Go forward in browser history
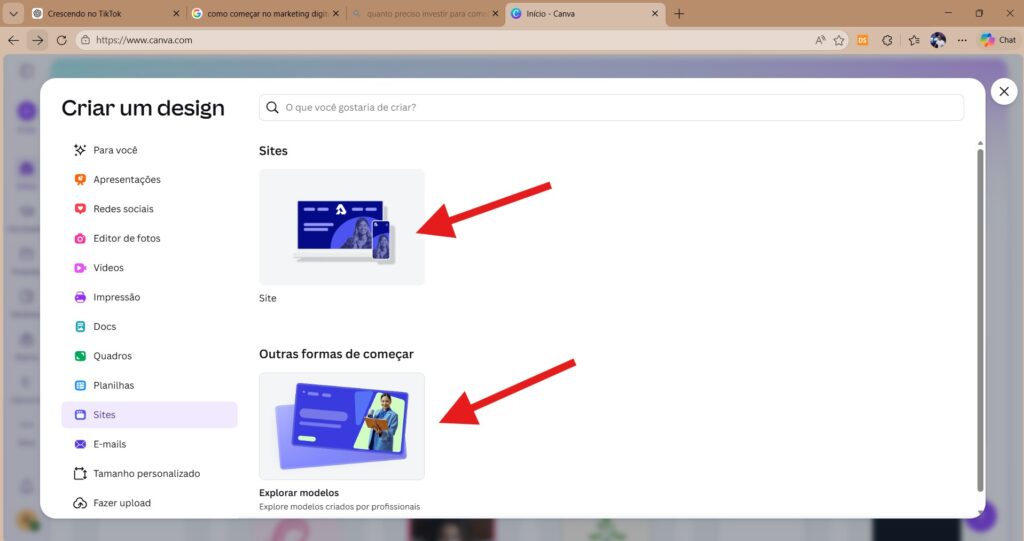Image resolution: width=1024 pixels, height=541 pixels. point(38,40)
